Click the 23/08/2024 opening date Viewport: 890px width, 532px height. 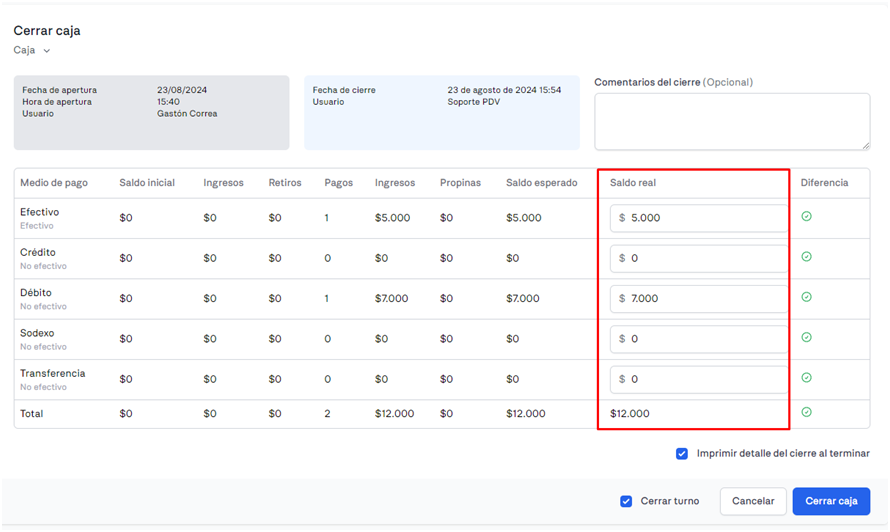pos(182,90)
